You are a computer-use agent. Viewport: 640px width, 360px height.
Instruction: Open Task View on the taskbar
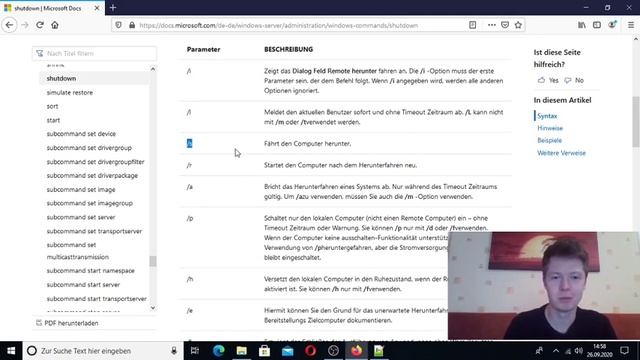pos(195,351)
